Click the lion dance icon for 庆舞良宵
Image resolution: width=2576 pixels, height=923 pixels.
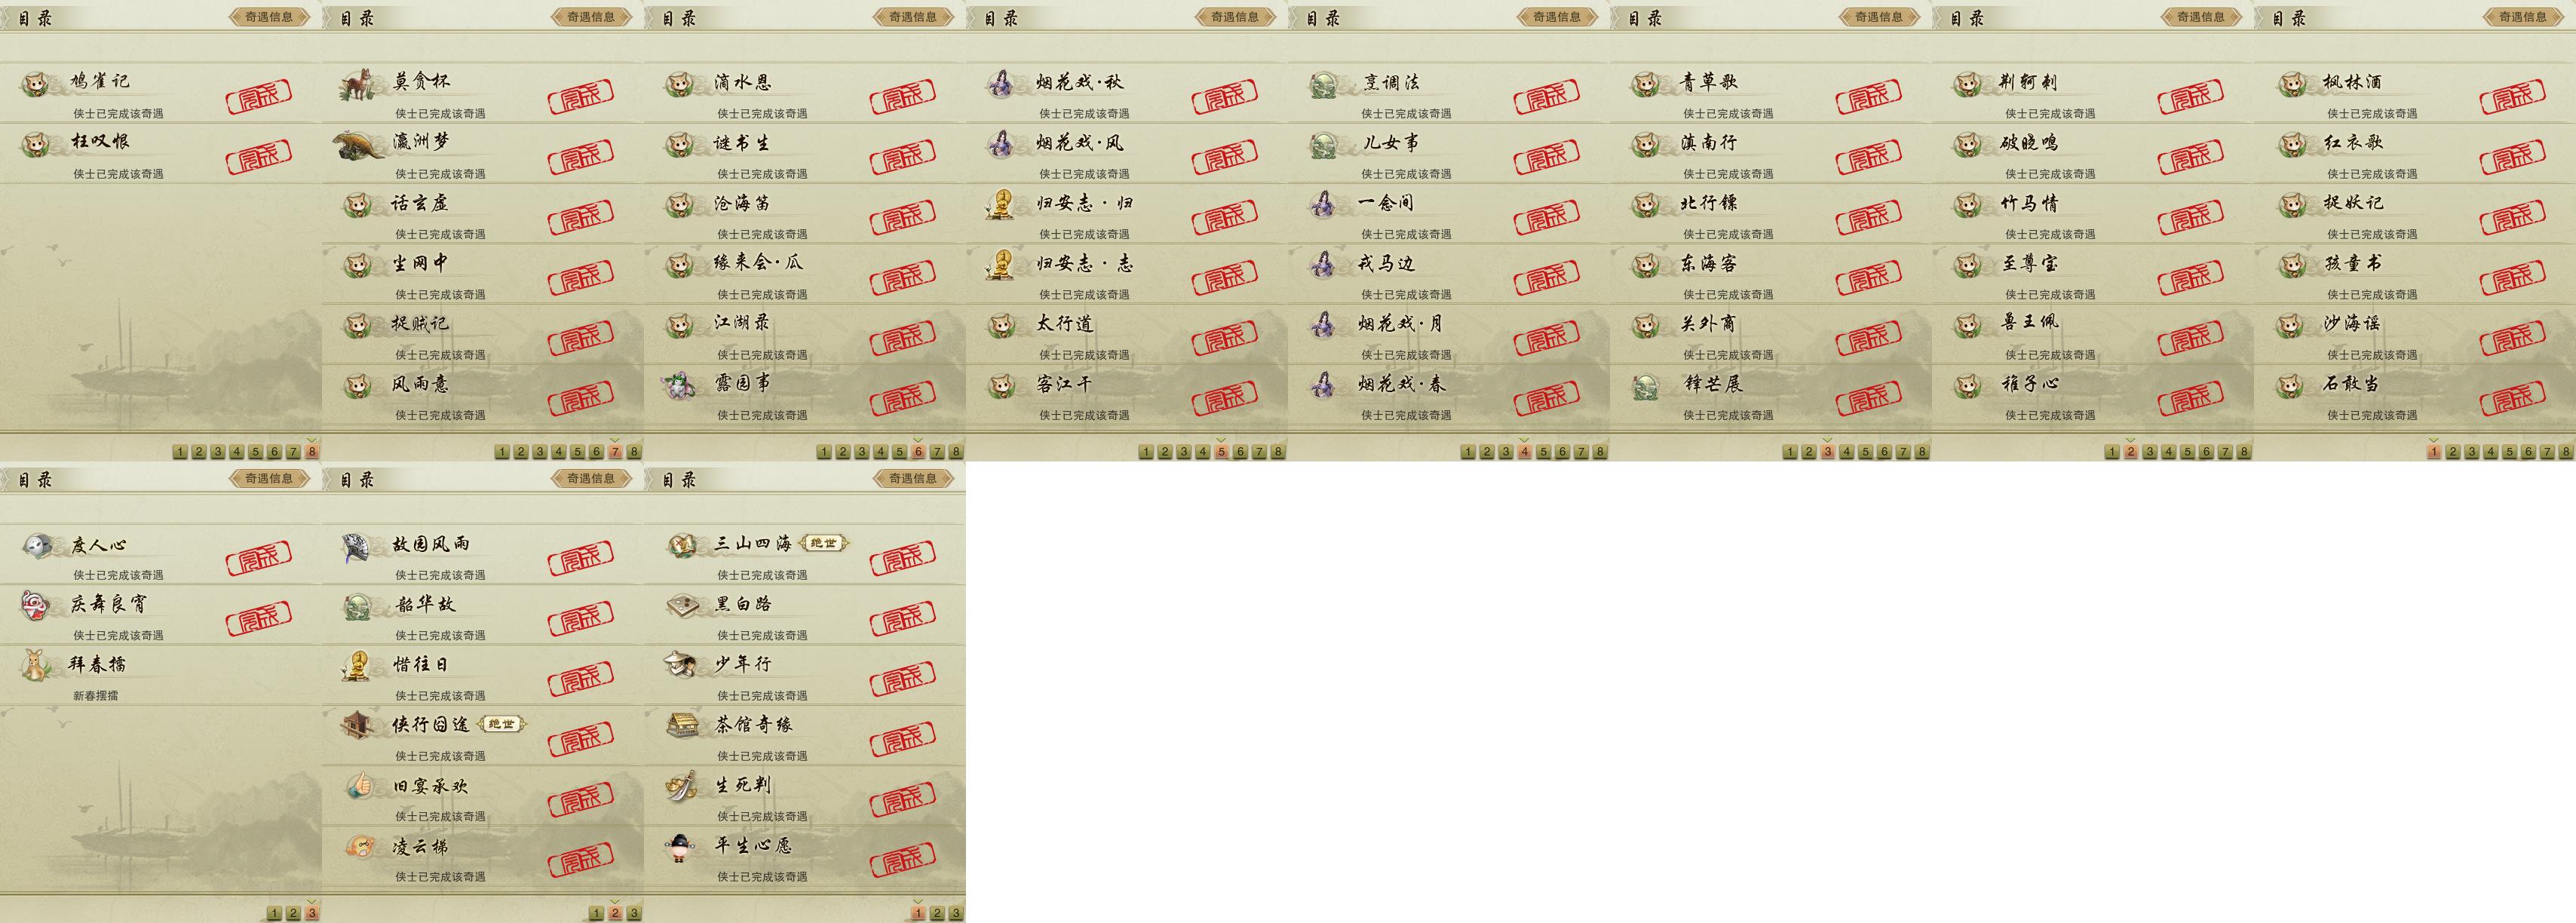click(35, 605)
